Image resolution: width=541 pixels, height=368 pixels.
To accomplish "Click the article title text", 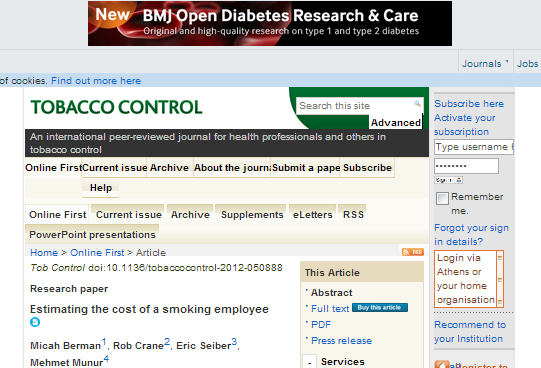I will (149, 309).
